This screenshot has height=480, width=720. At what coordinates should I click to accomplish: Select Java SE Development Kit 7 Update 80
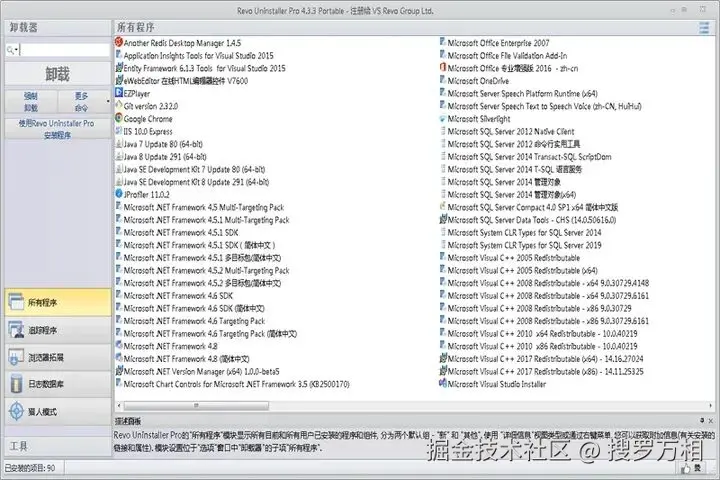(194, 169)
